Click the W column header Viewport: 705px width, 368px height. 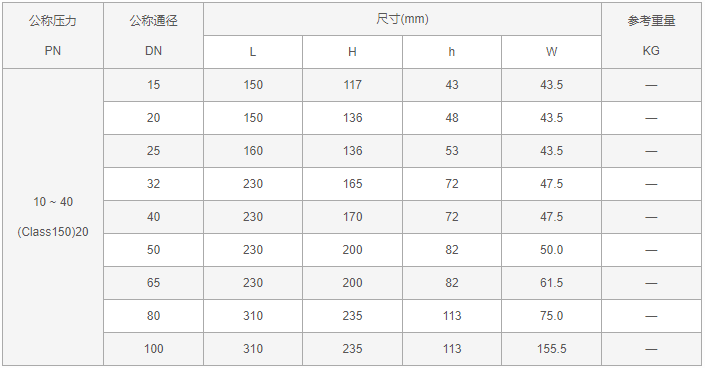[x=551, y=52]
